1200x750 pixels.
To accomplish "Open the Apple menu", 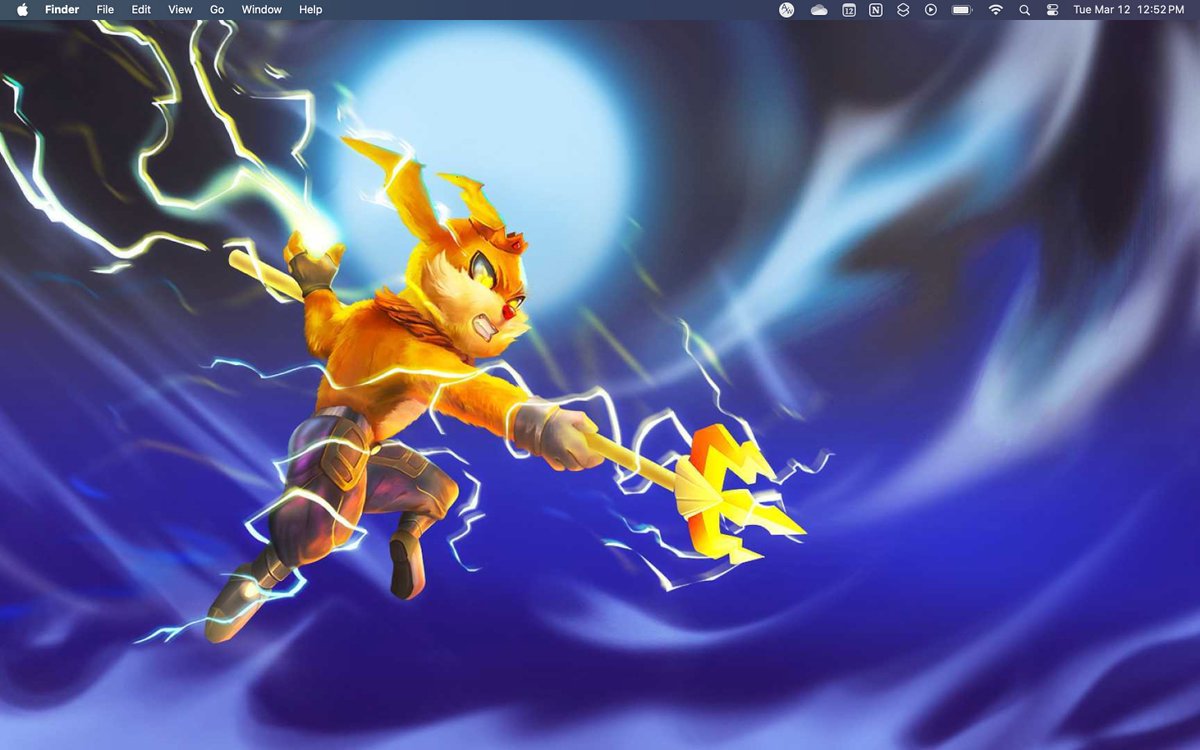I will point(22,9).
